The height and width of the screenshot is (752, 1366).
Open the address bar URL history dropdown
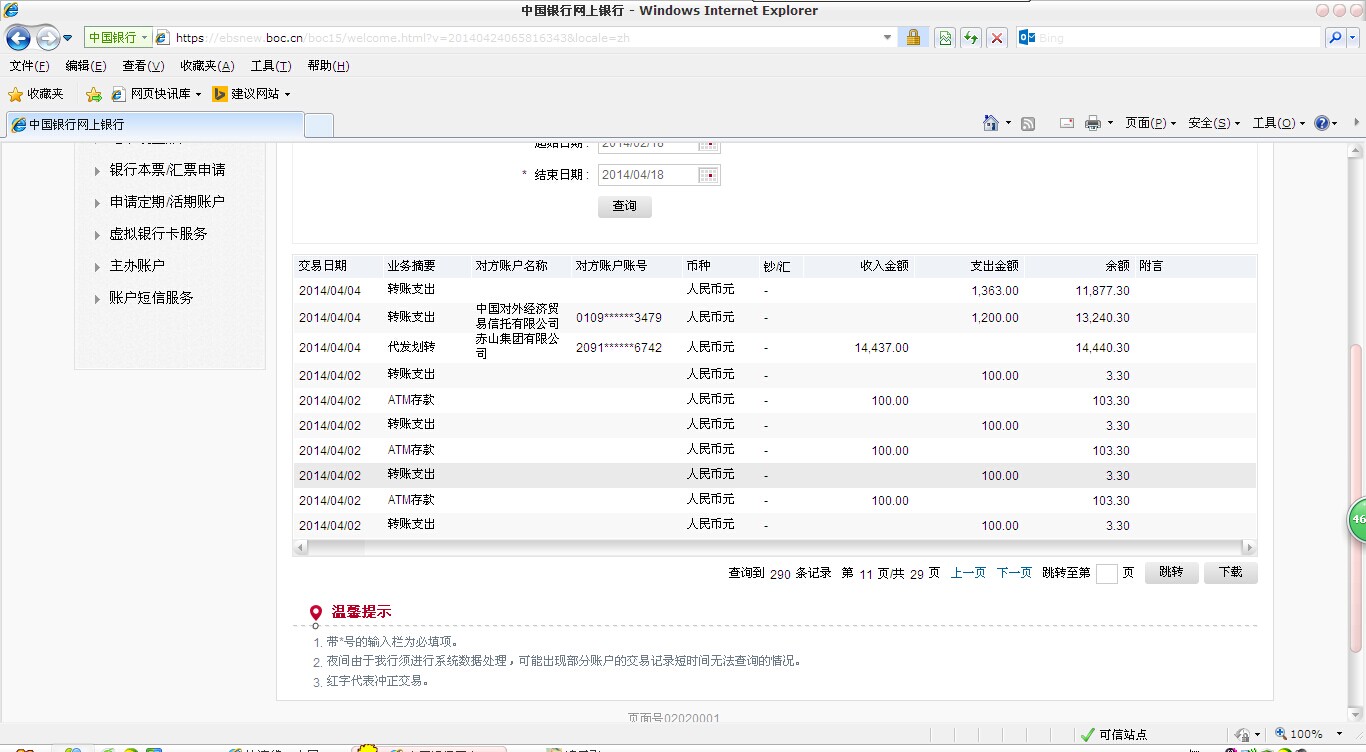point(887,38)
